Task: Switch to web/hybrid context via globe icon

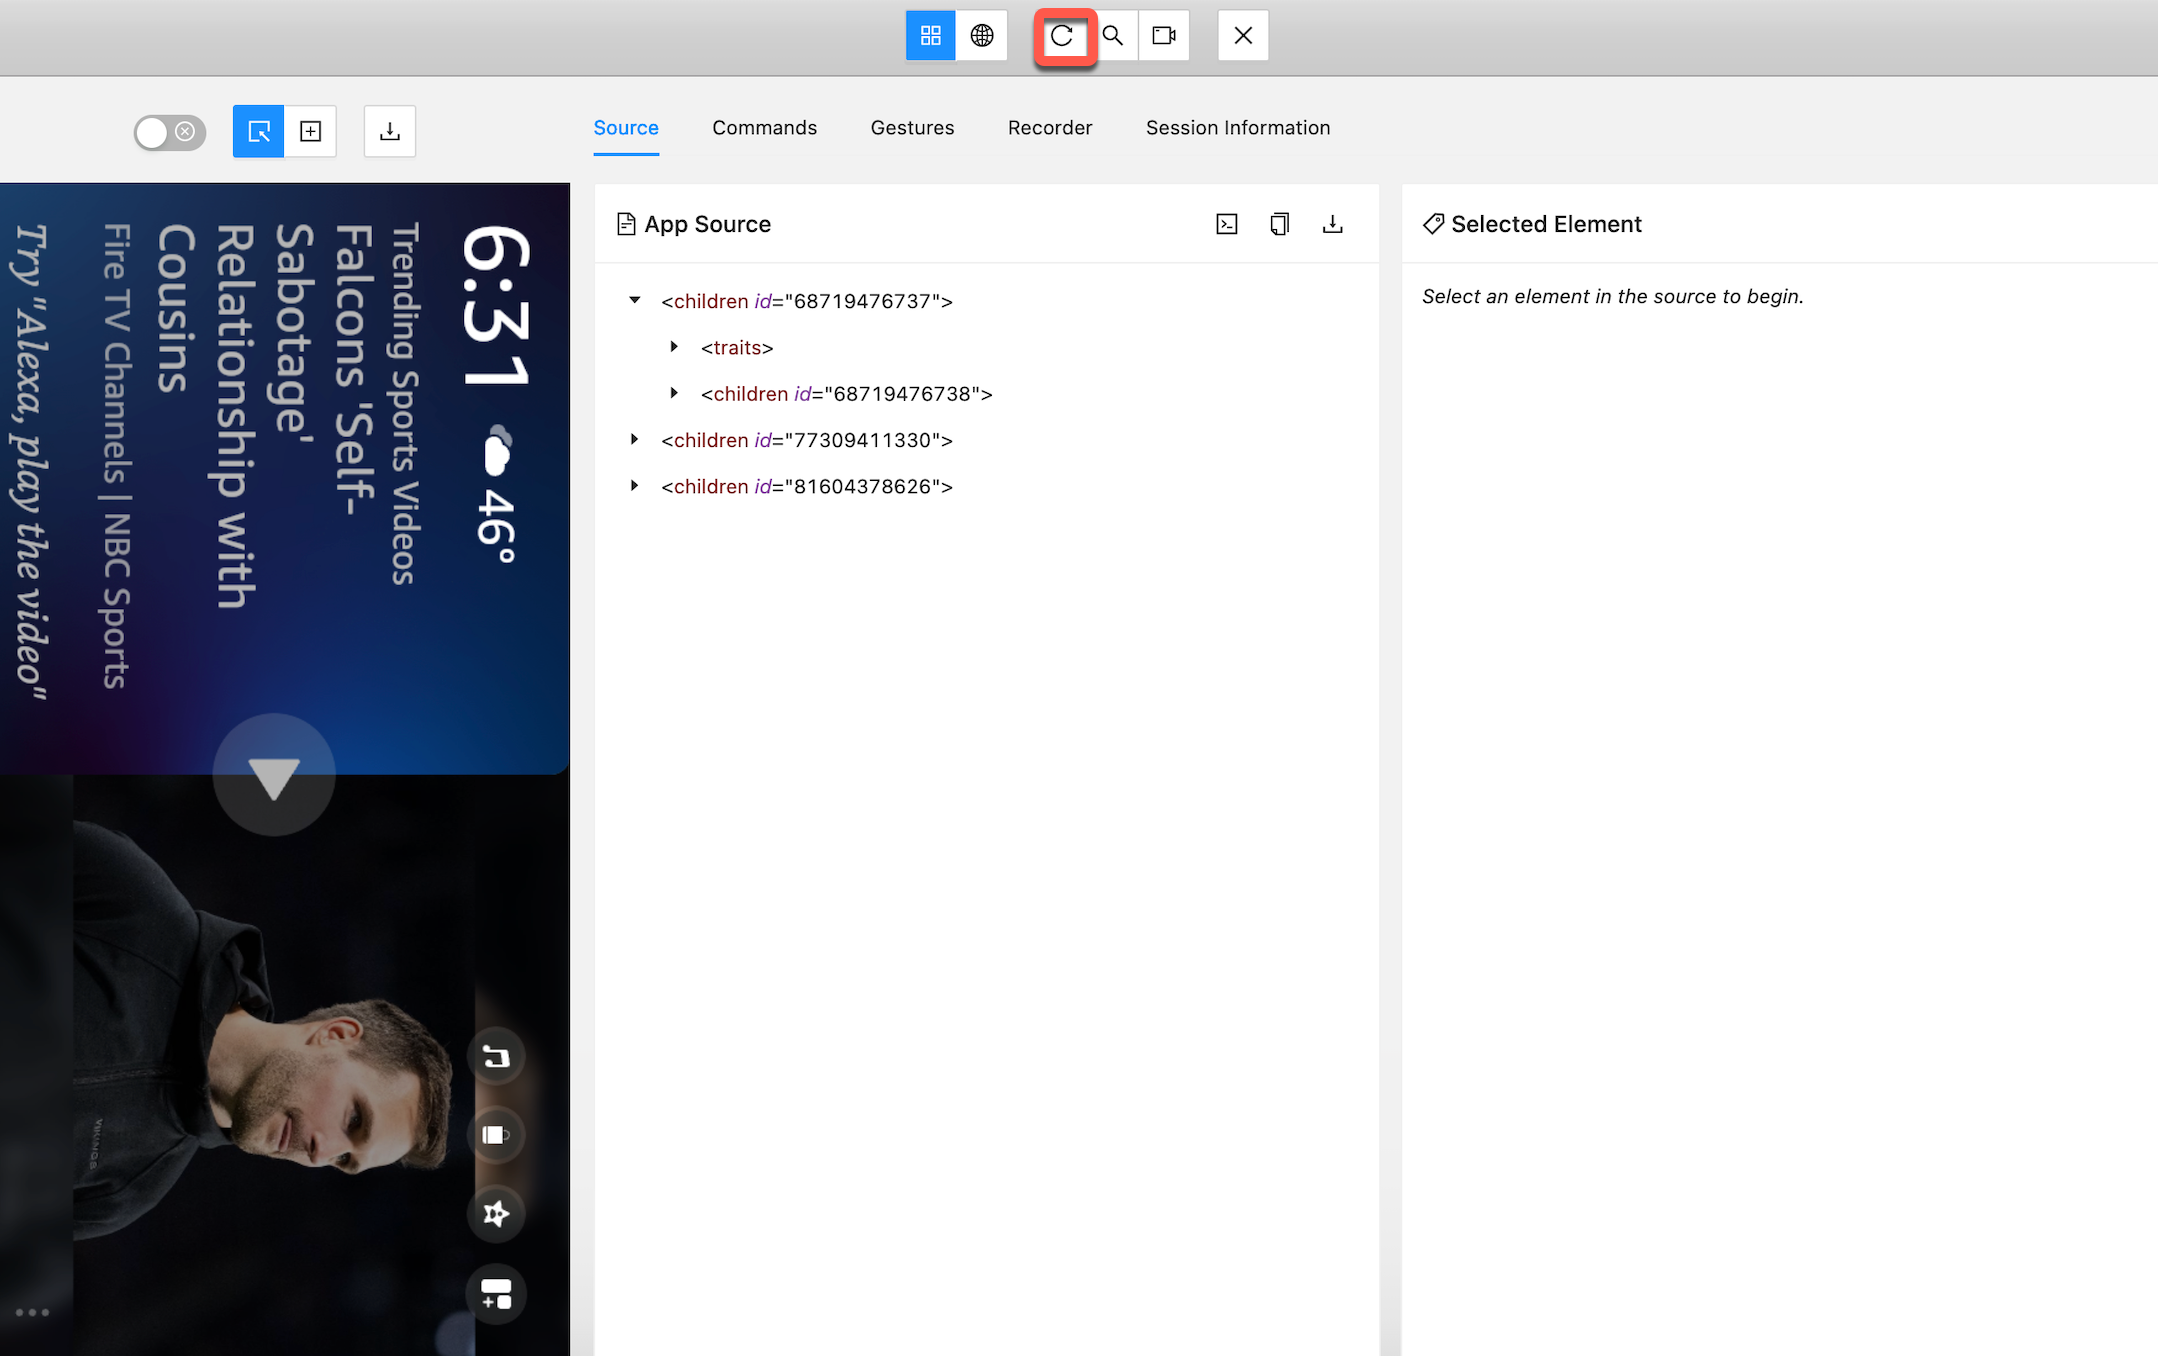Action: pos(982,35)
